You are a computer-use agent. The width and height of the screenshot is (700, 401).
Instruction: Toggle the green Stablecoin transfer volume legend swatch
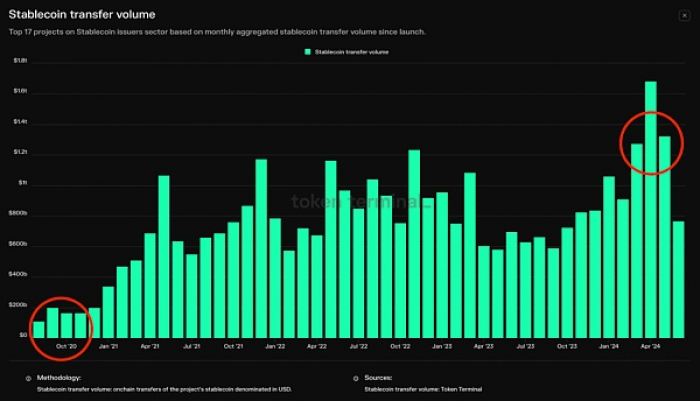(308, 52)
